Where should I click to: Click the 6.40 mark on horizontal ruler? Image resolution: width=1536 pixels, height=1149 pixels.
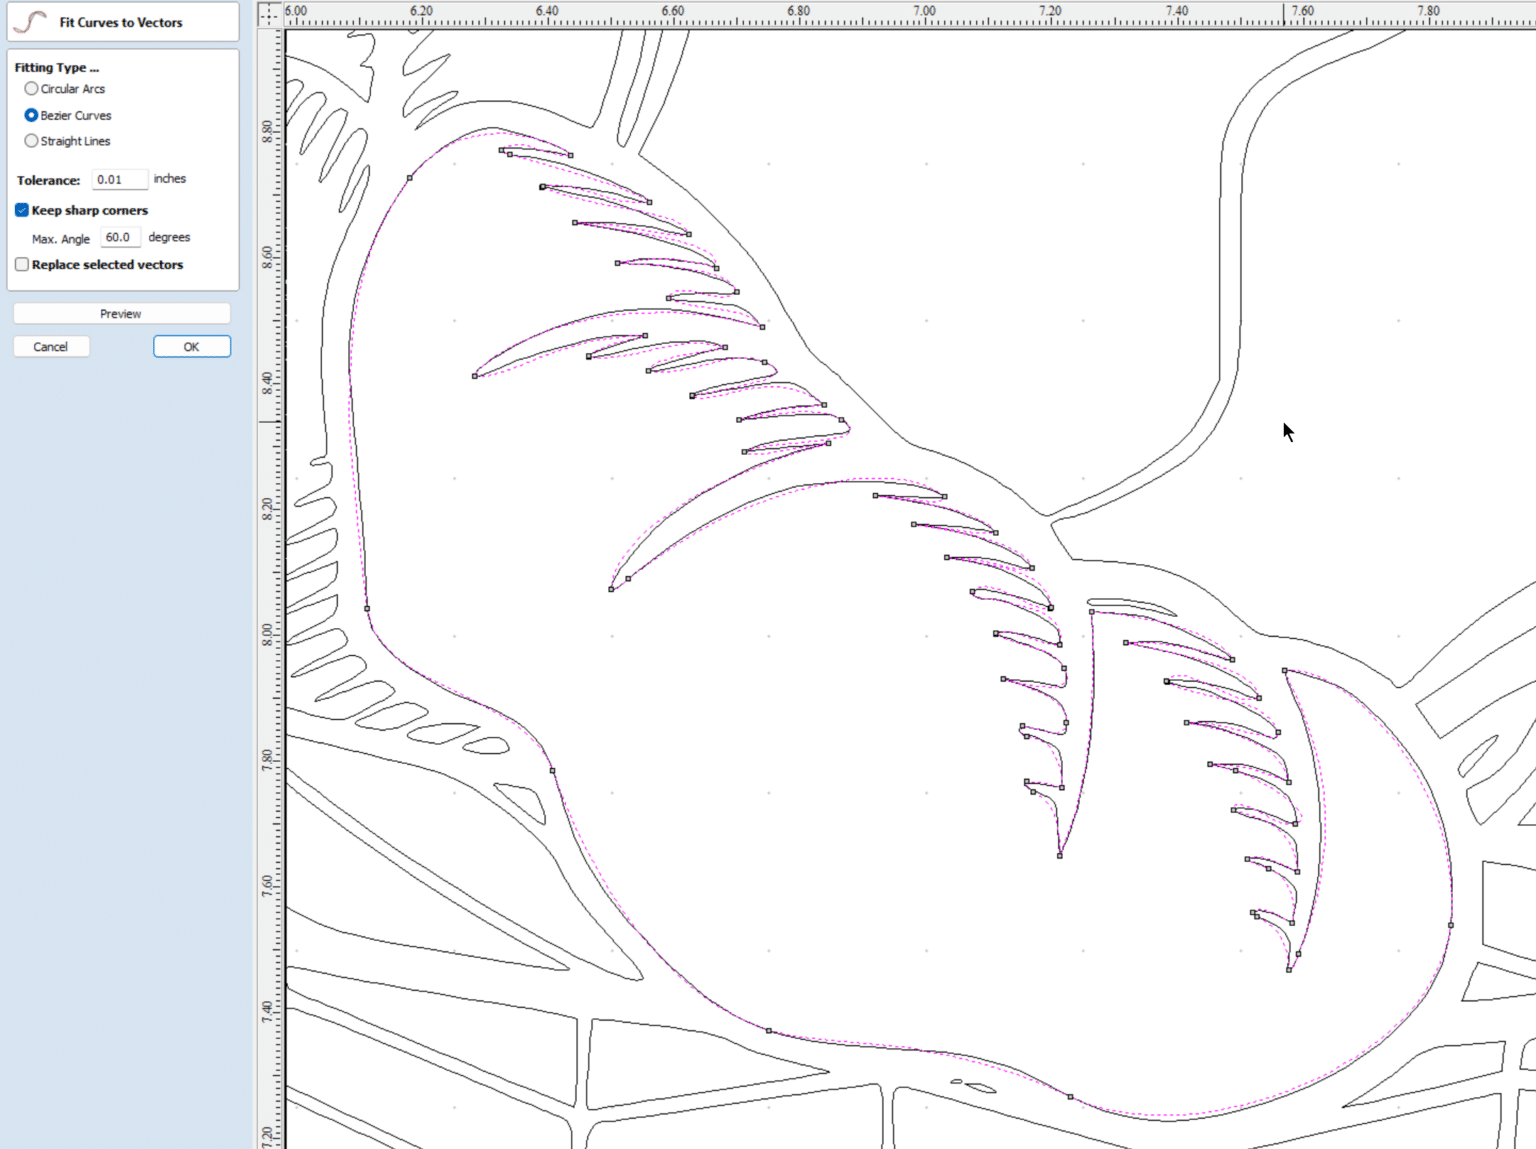(x=548, y=11)
